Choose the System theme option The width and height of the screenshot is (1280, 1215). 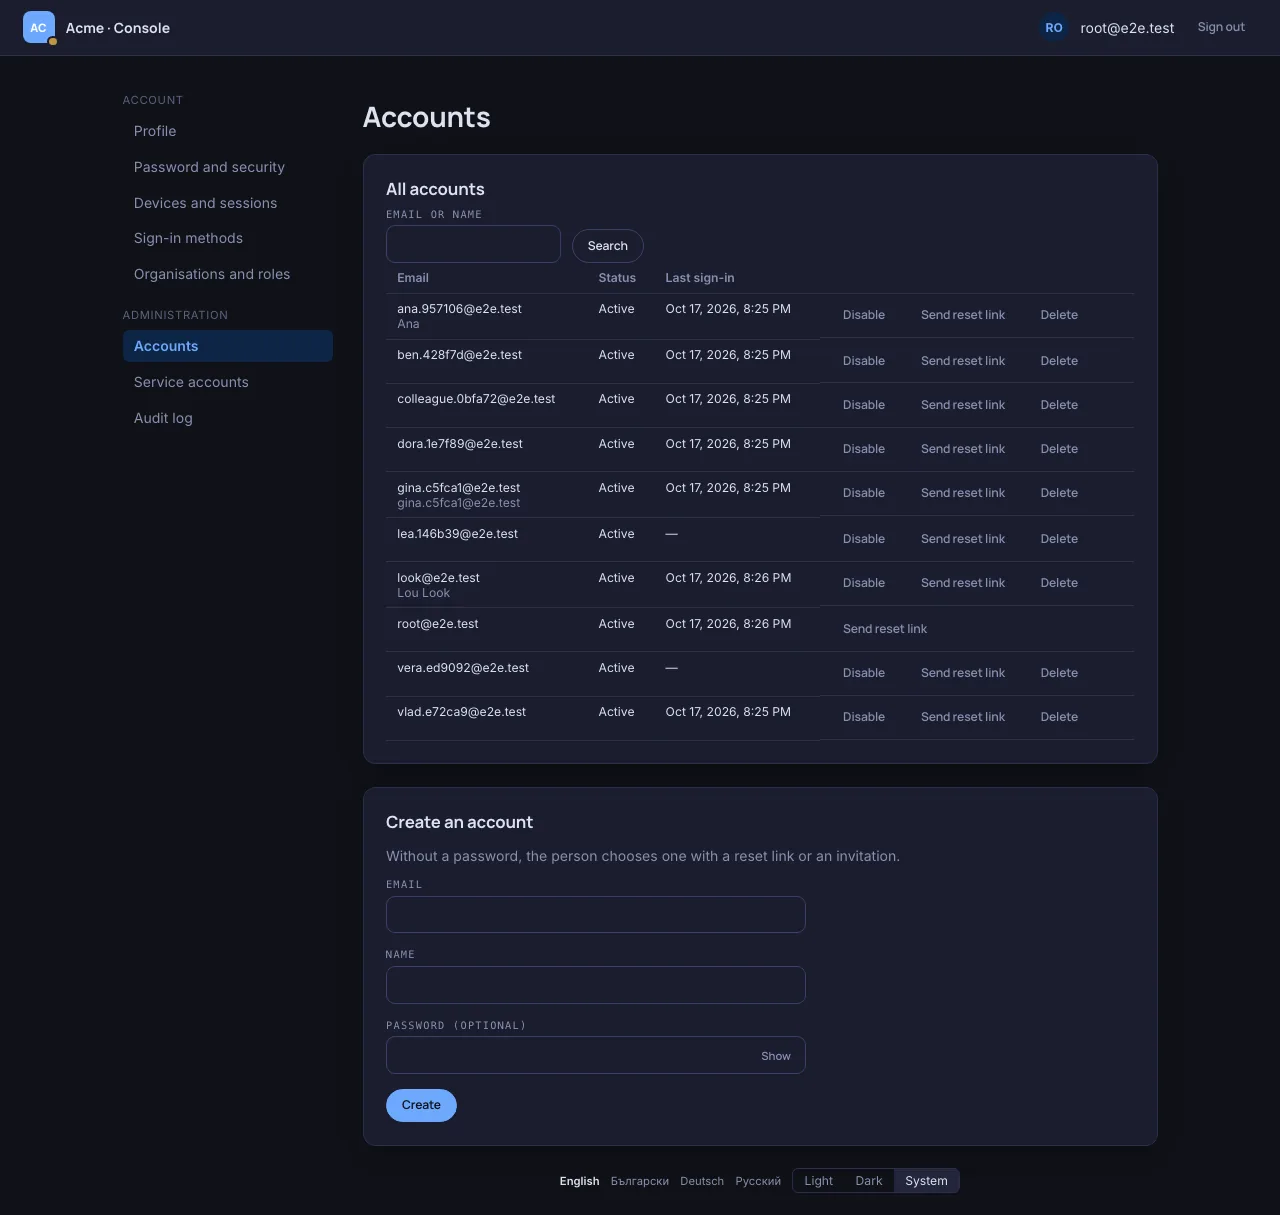[926, 1181]
